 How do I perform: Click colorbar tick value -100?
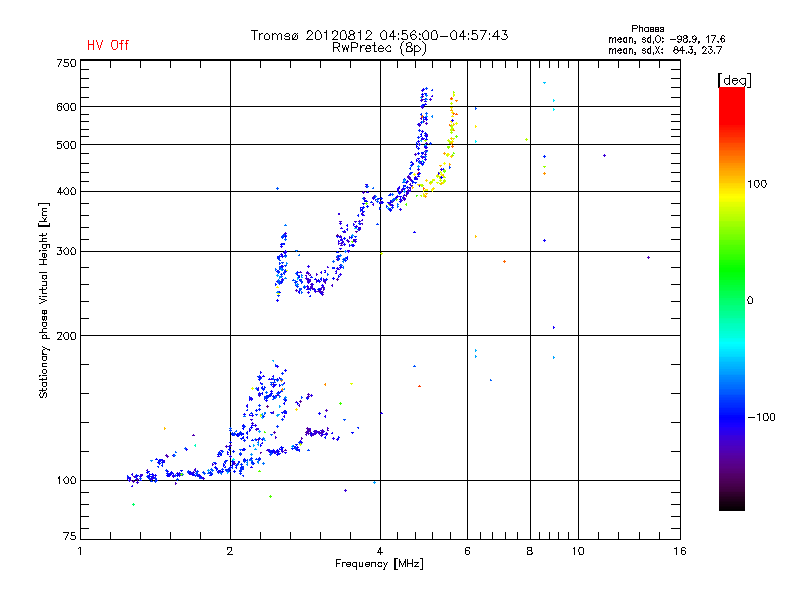coord(761,417)
